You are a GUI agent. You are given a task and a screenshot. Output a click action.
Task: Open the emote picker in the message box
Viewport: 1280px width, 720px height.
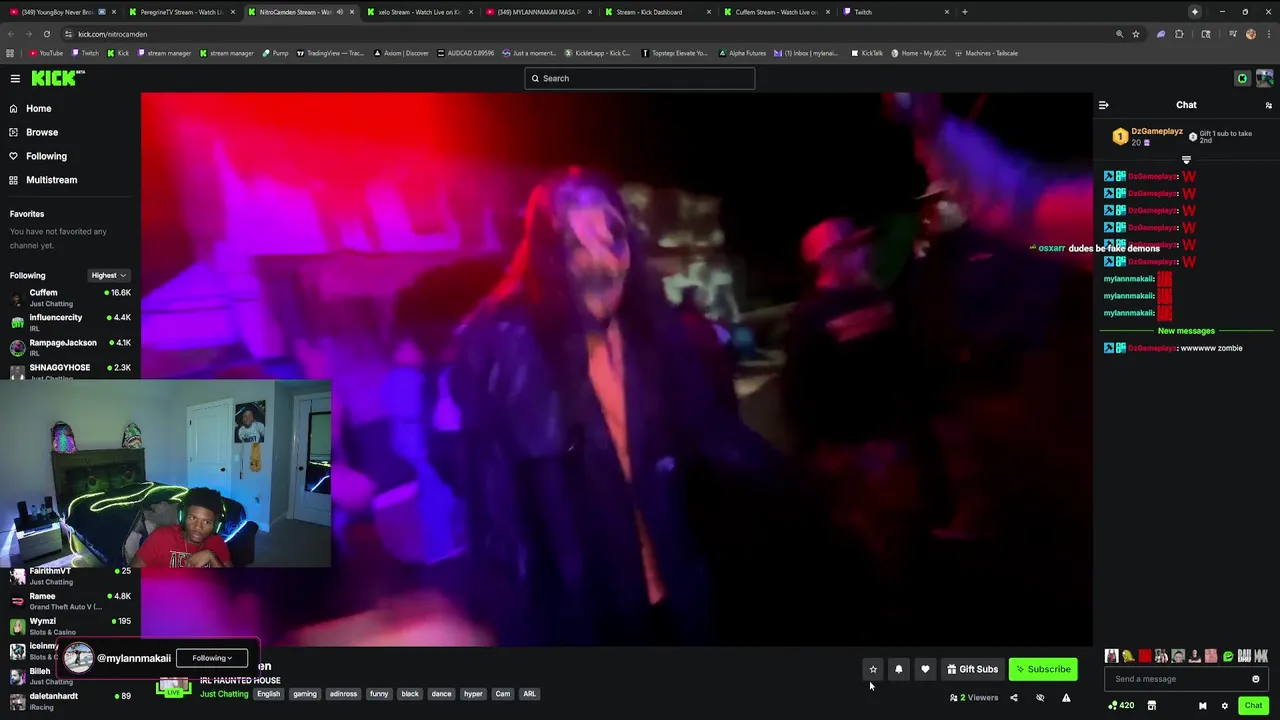tap(1256, 679)
